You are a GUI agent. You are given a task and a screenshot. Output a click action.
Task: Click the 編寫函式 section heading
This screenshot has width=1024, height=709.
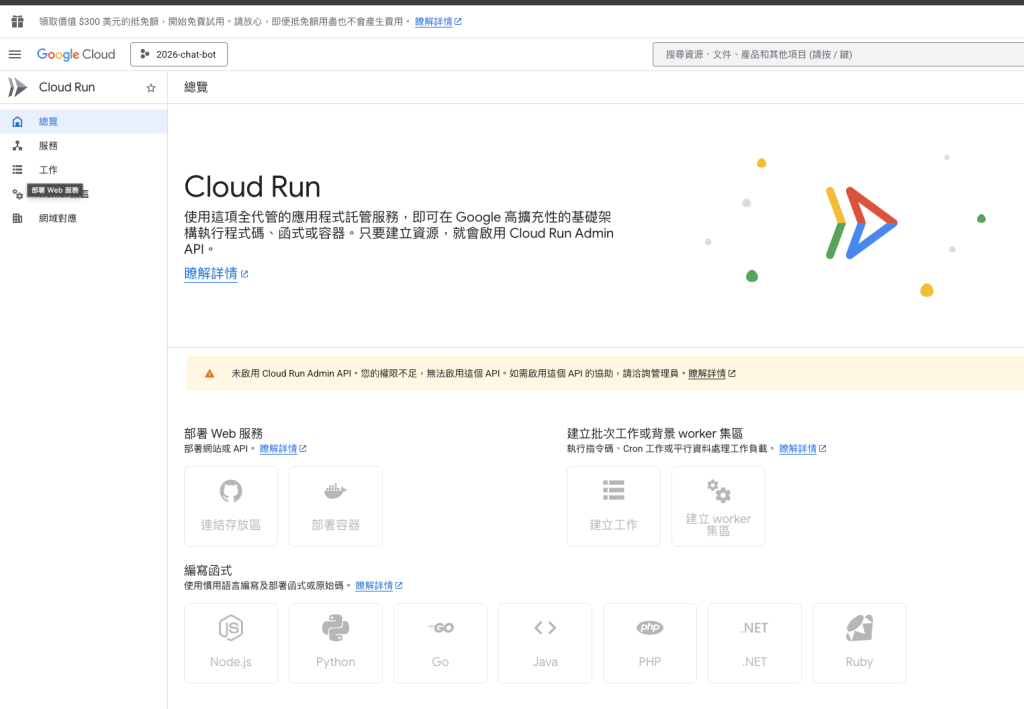coord(208,571)
